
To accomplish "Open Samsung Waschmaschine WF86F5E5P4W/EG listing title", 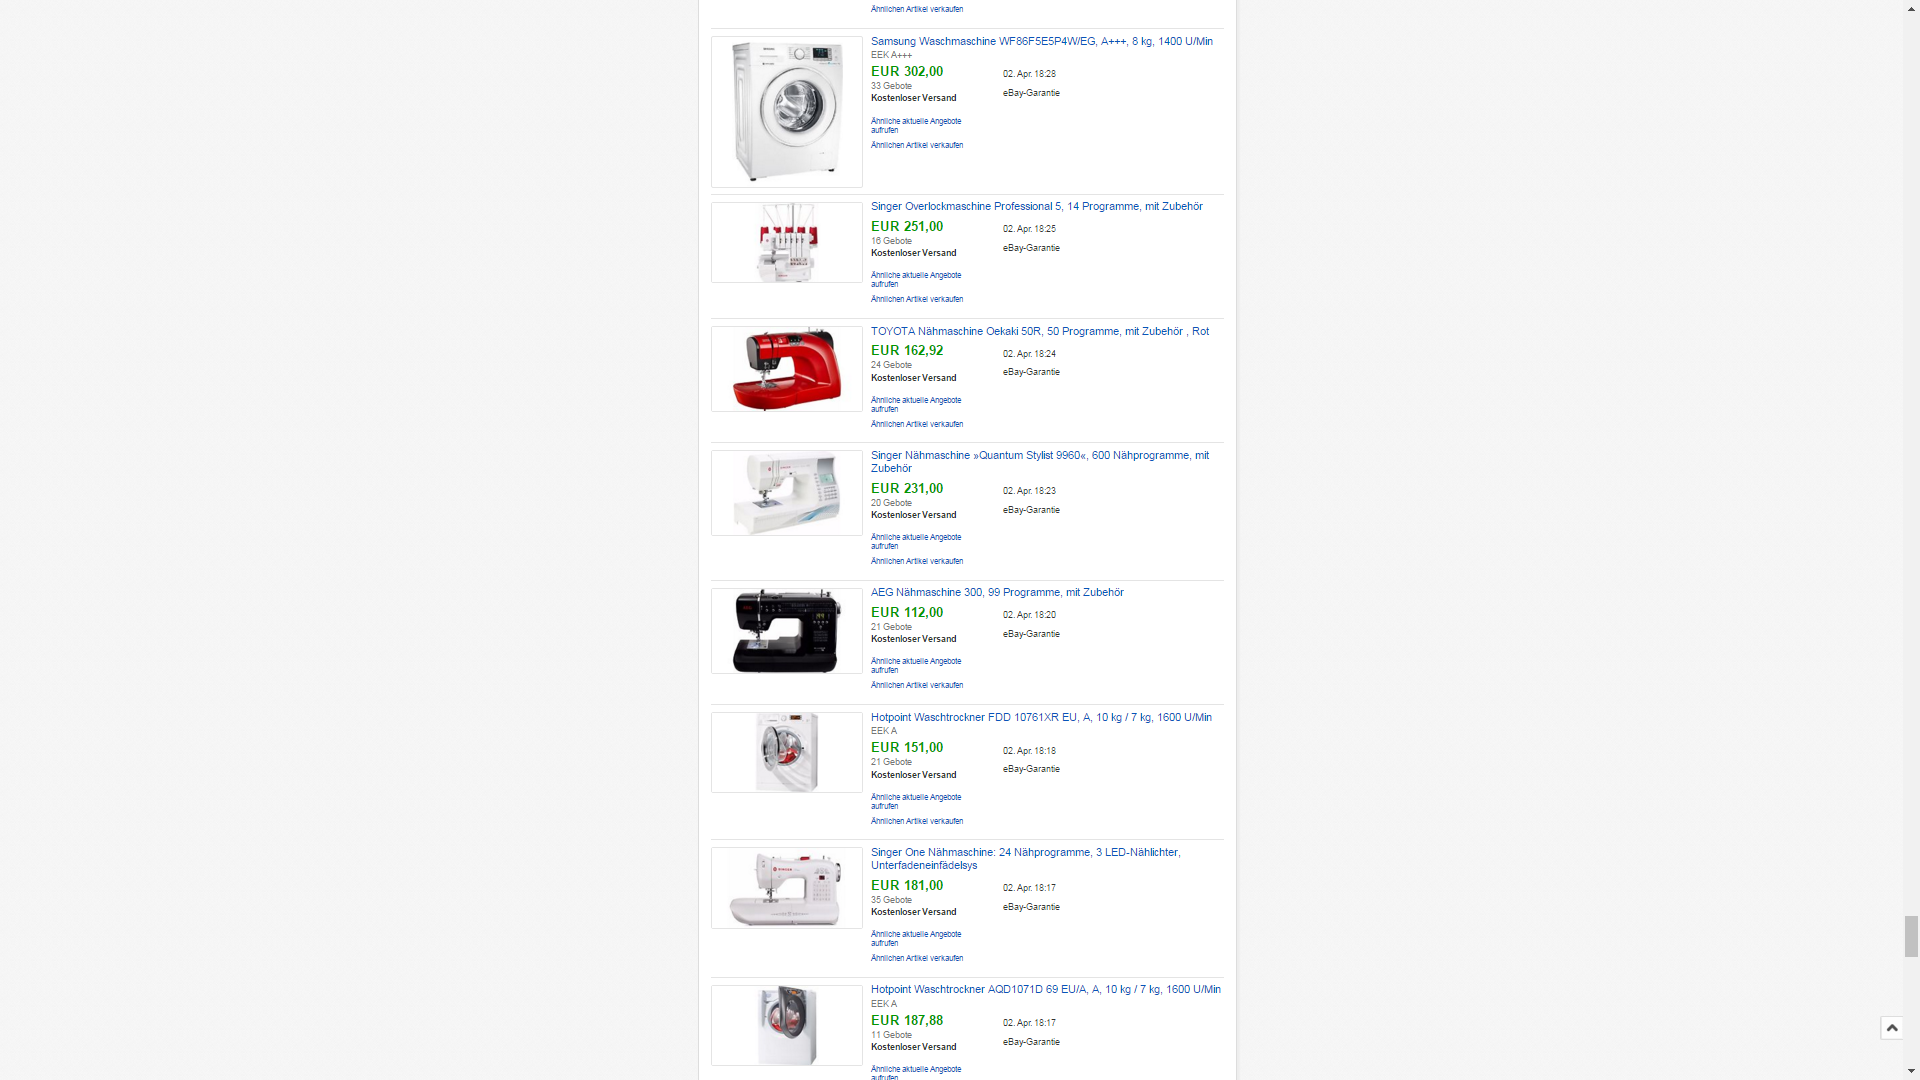I will pos(1041,41).
